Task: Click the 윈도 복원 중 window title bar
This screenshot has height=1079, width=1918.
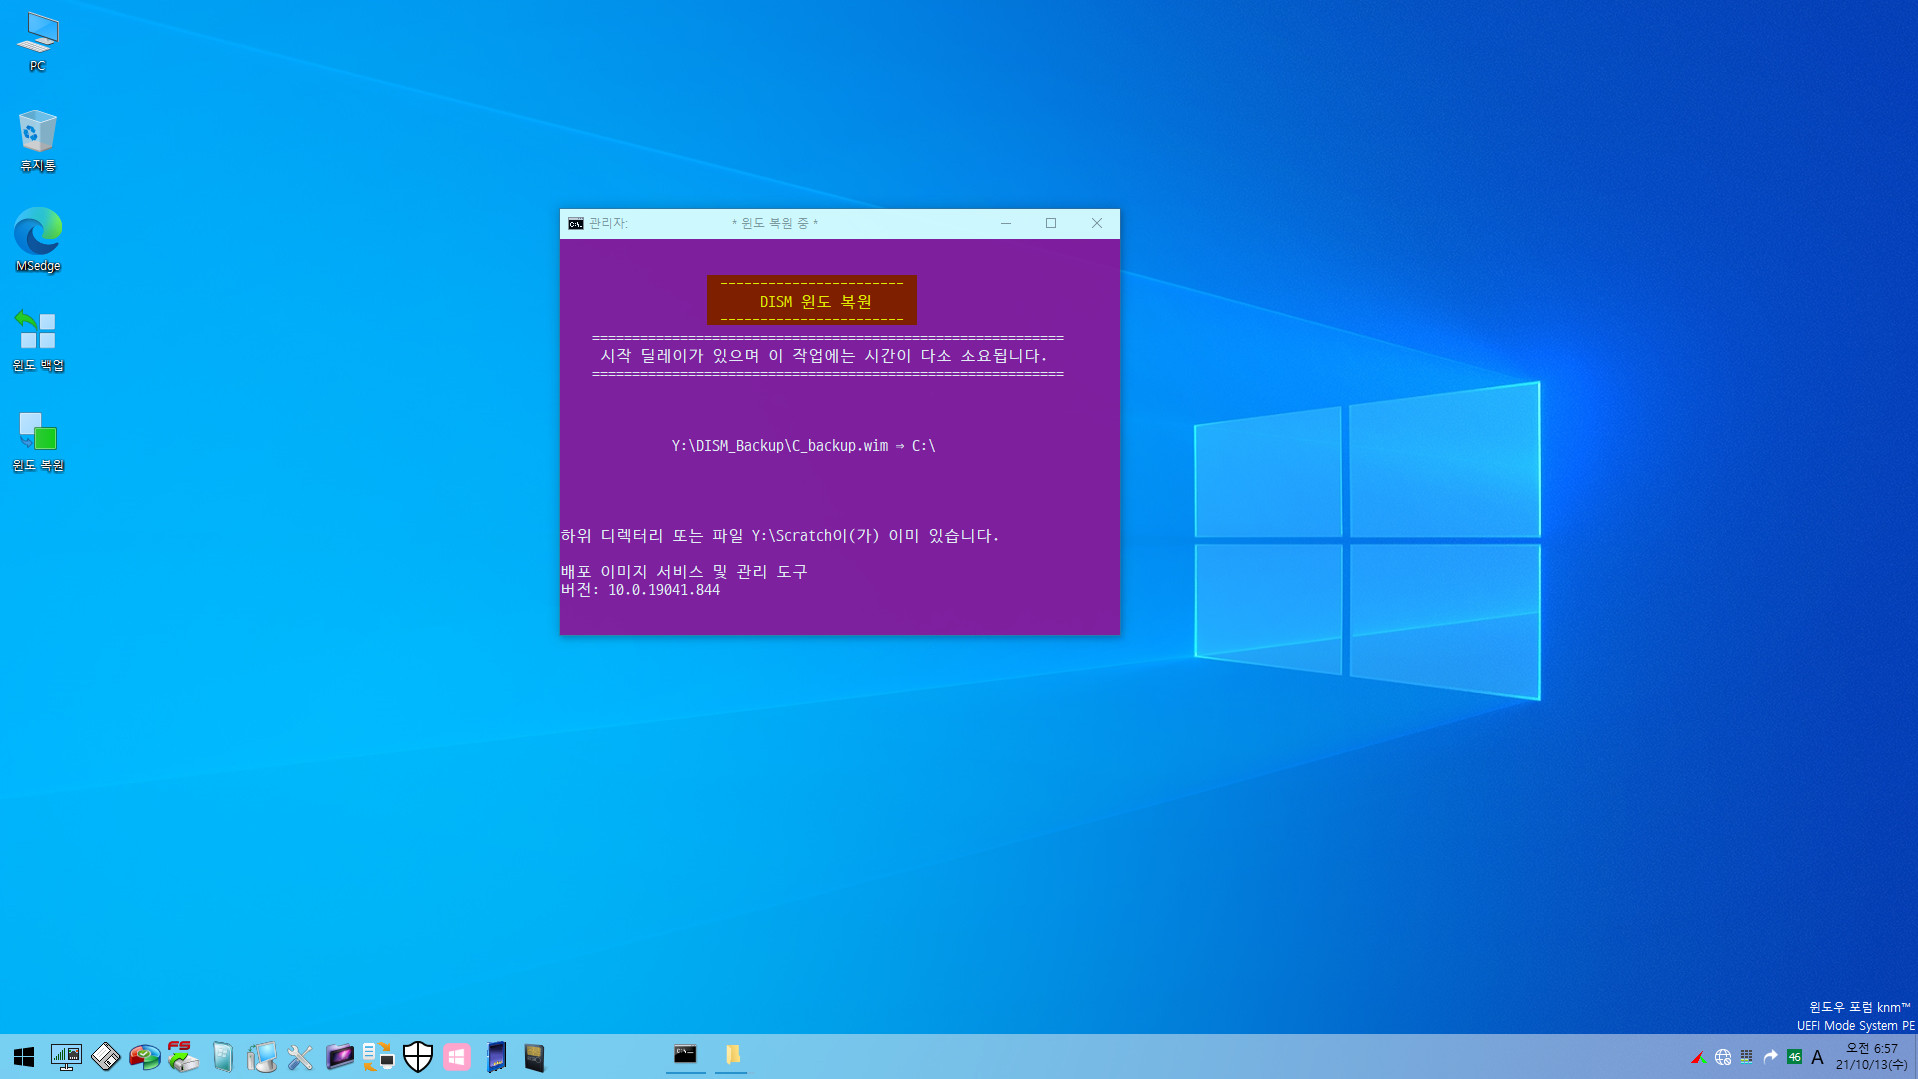Action: (775, 223)
